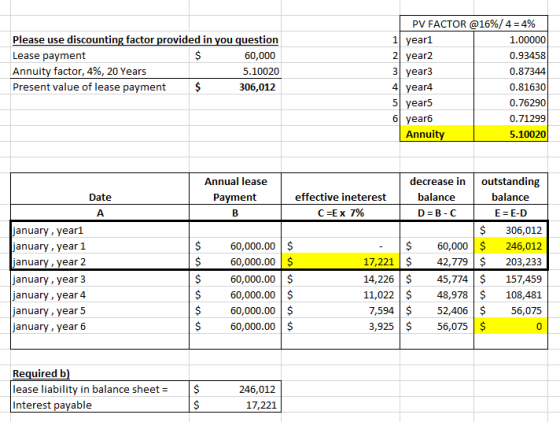Select the 'Required b)' heading
This screenshot has height=422, width=560.
(x=100, y=373)
